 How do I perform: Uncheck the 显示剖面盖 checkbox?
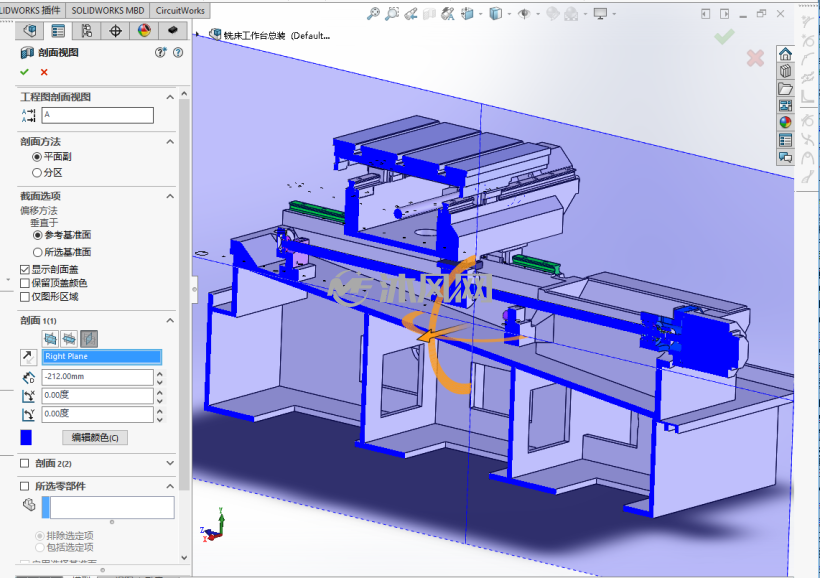tap(25, 269)
